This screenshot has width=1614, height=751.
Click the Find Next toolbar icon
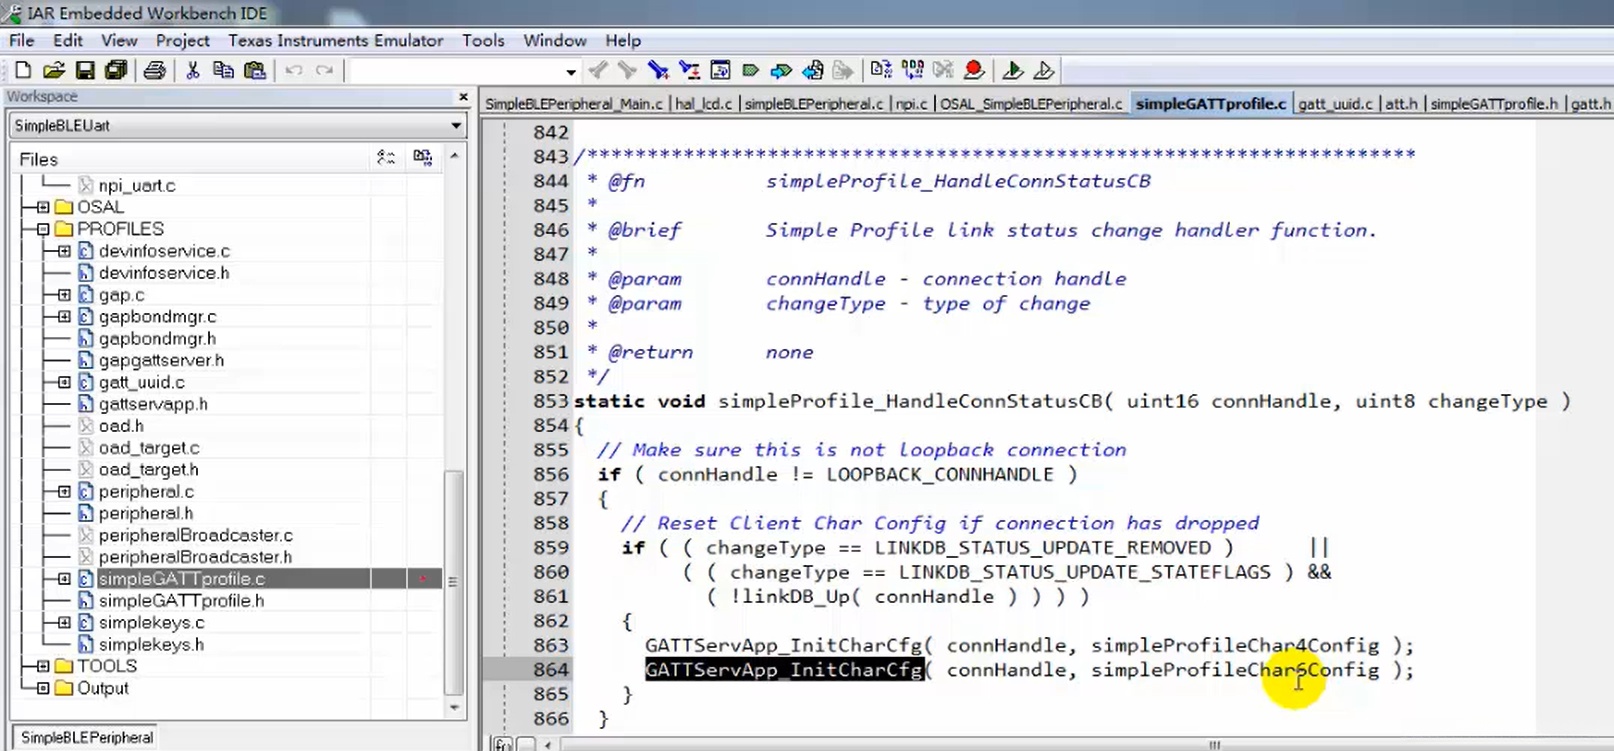tap(627, 70)
